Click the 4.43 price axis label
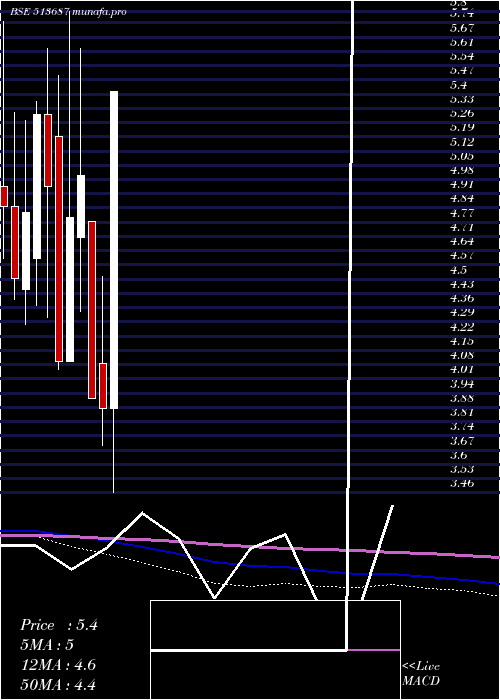The image size is (500, 700). [462, 284]
